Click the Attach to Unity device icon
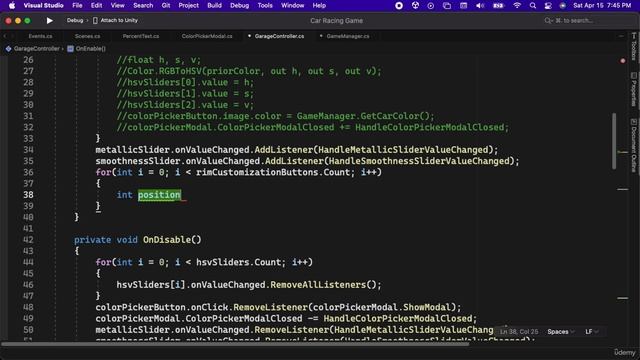This screenshot has height=360, width=640. pyautogui.click(x=95, y=20)
